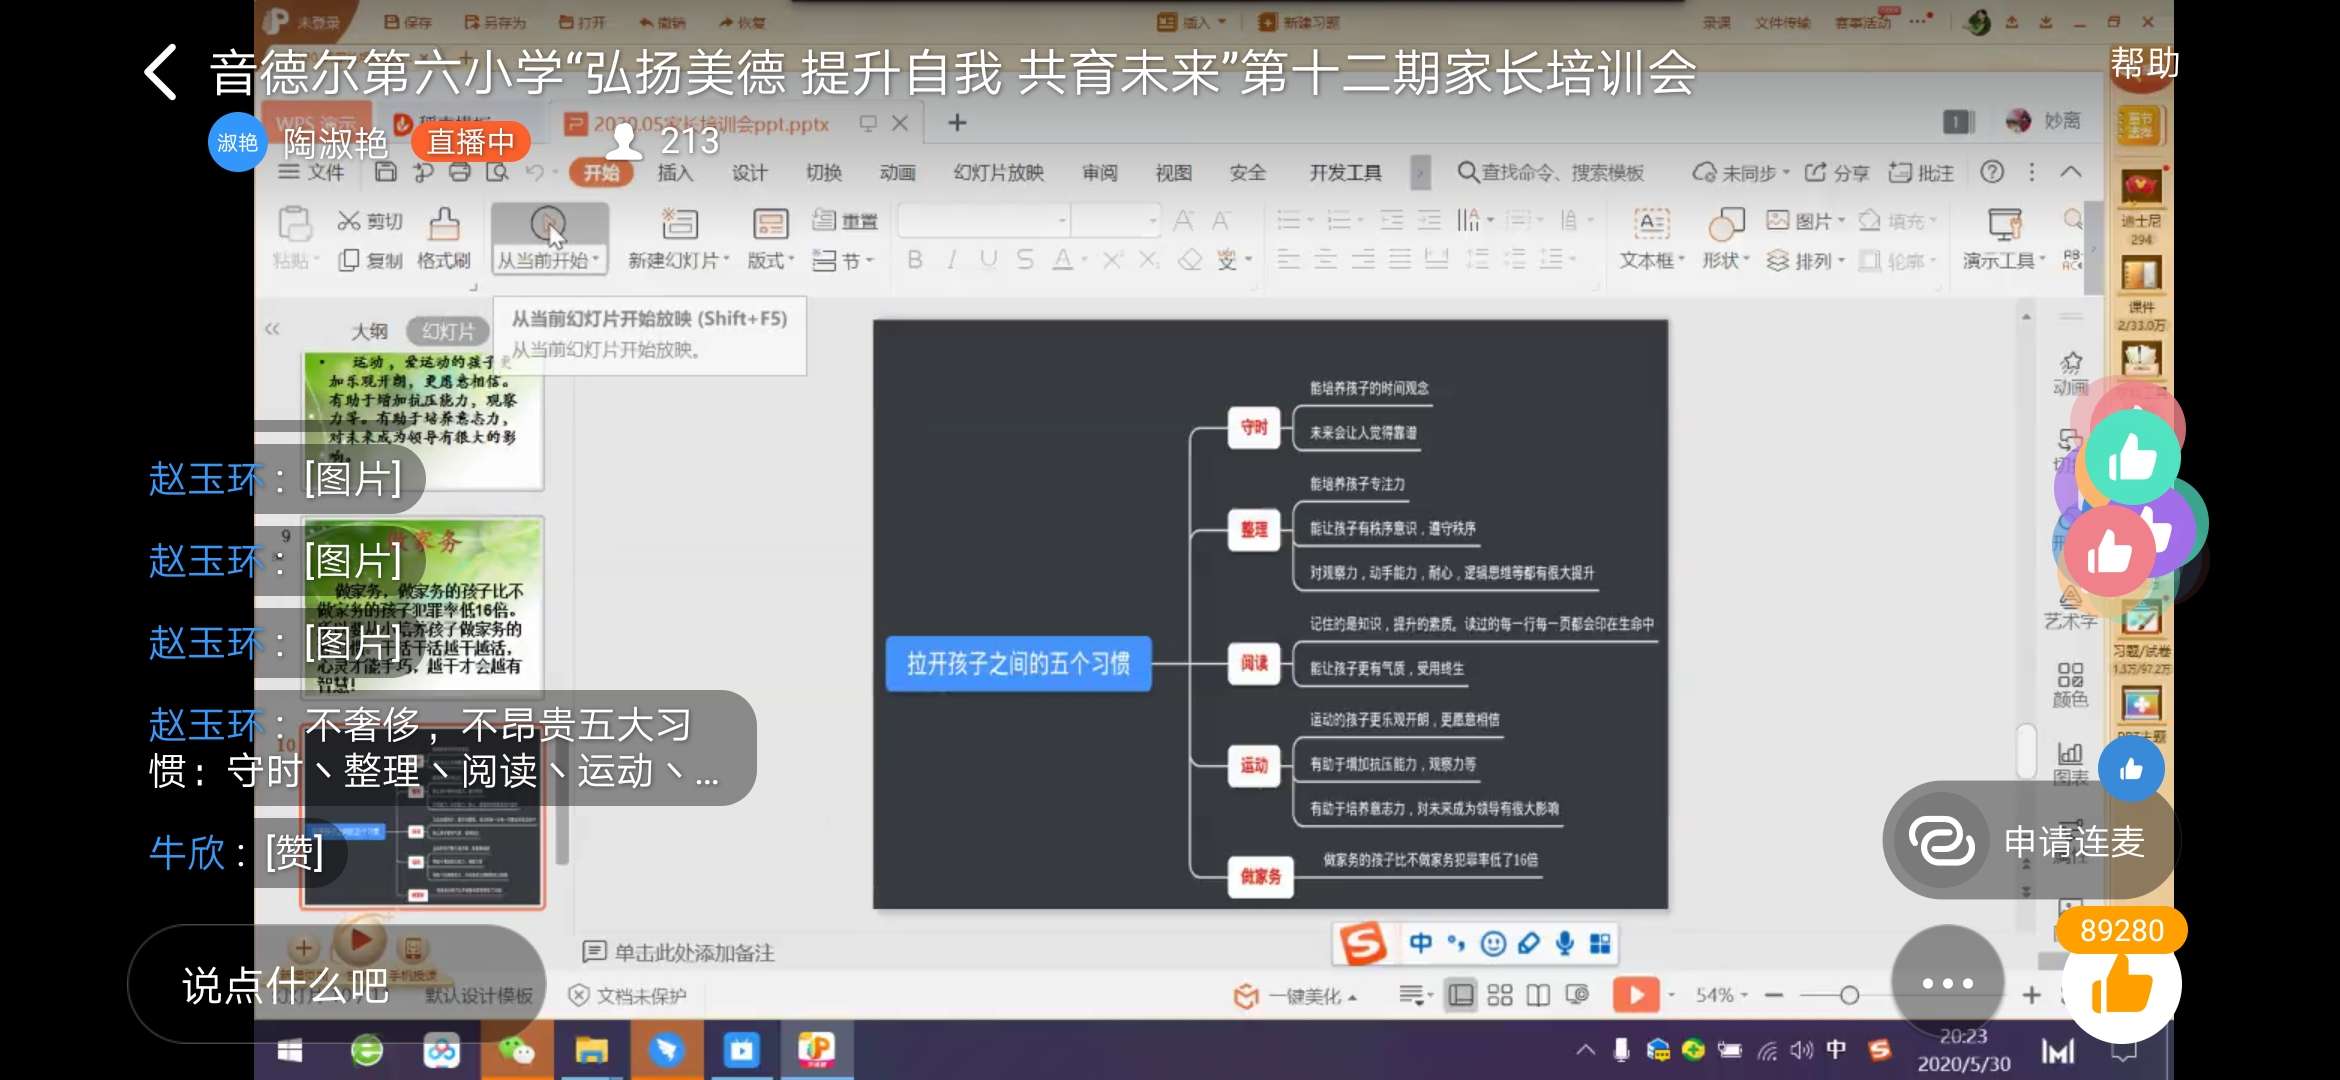
Task: Switch to reading view book icon
Action: [x=1538, y=995]
